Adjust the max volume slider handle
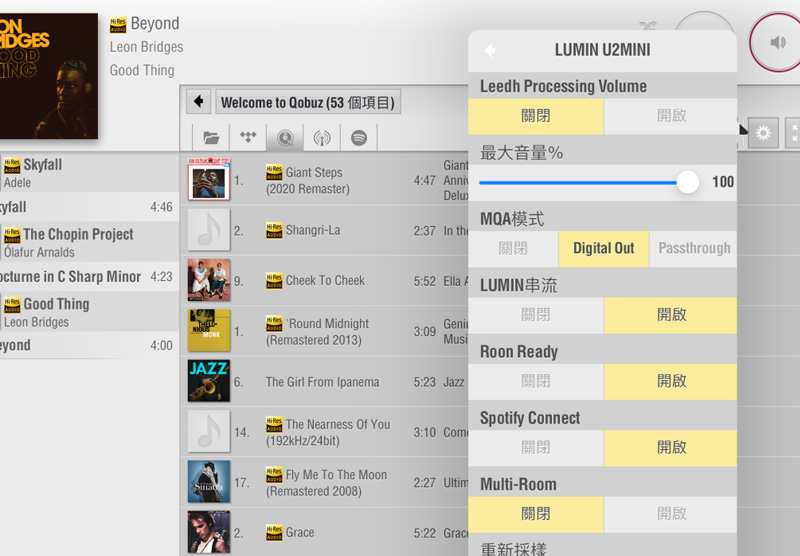Viewport: 800px width, 556px height. 688,182
